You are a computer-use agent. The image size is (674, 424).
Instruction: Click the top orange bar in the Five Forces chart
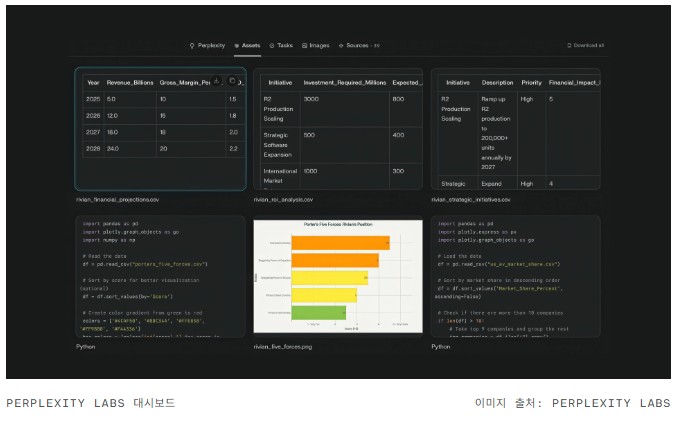(340, 243)
